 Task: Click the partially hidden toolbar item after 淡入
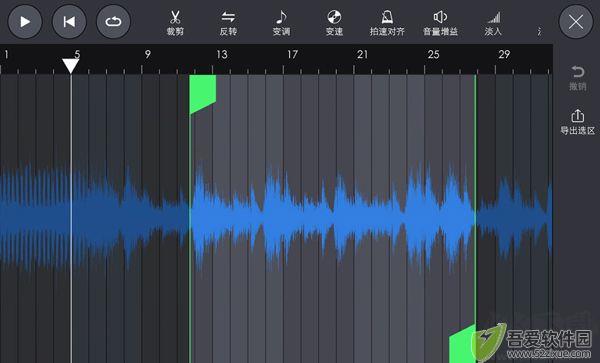coord(540,31)
